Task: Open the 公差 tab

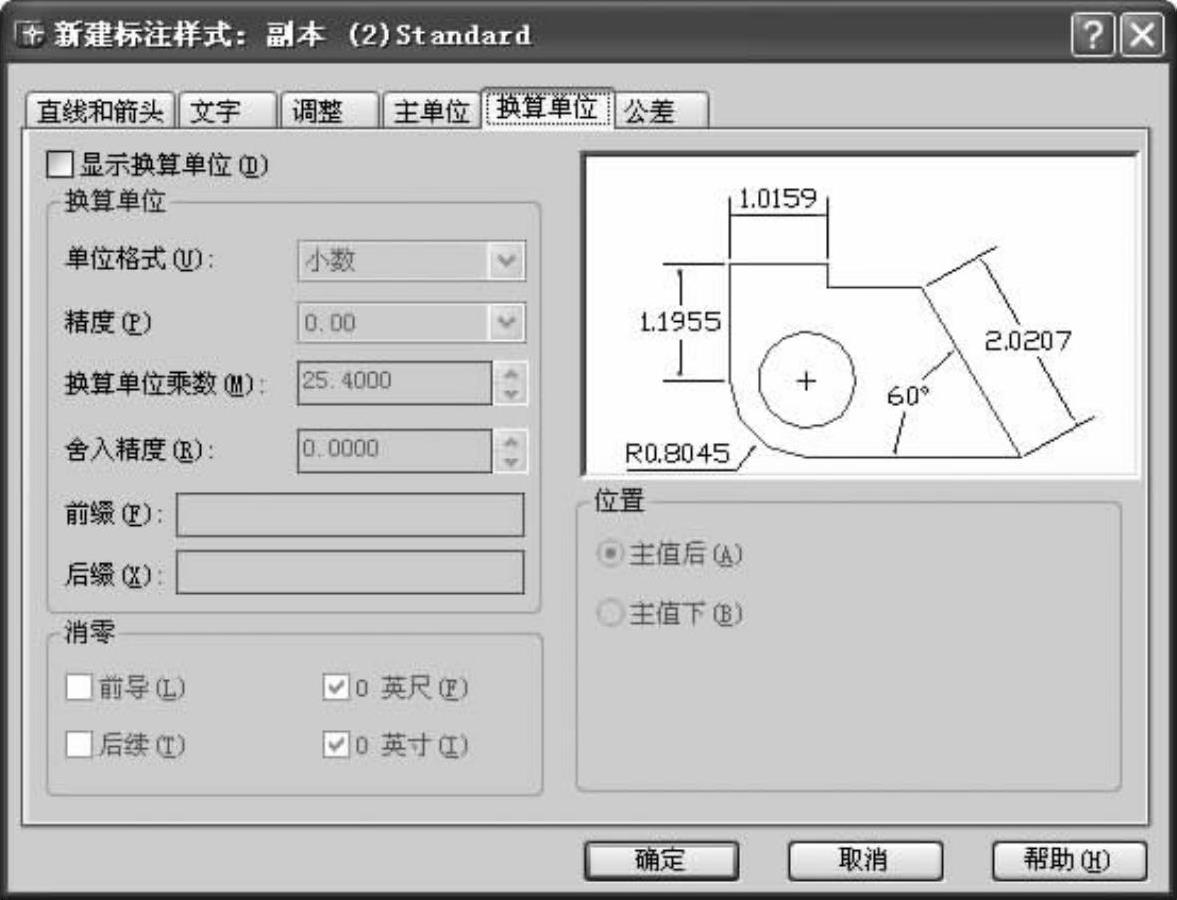Action: 662,111
